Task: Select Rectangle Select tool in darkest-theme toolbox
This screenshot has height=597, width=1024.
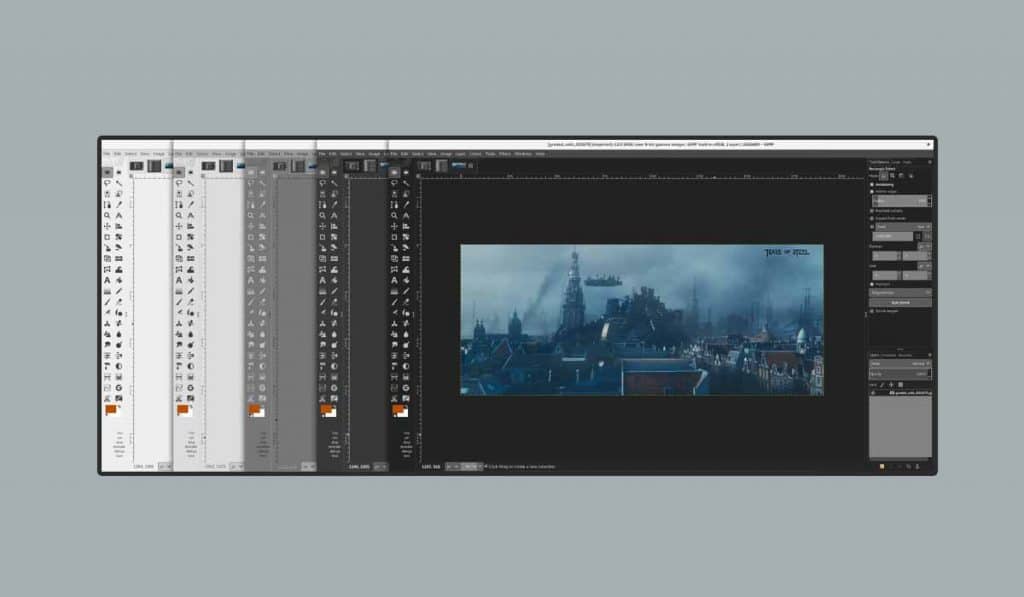Action: pos(394,172)
